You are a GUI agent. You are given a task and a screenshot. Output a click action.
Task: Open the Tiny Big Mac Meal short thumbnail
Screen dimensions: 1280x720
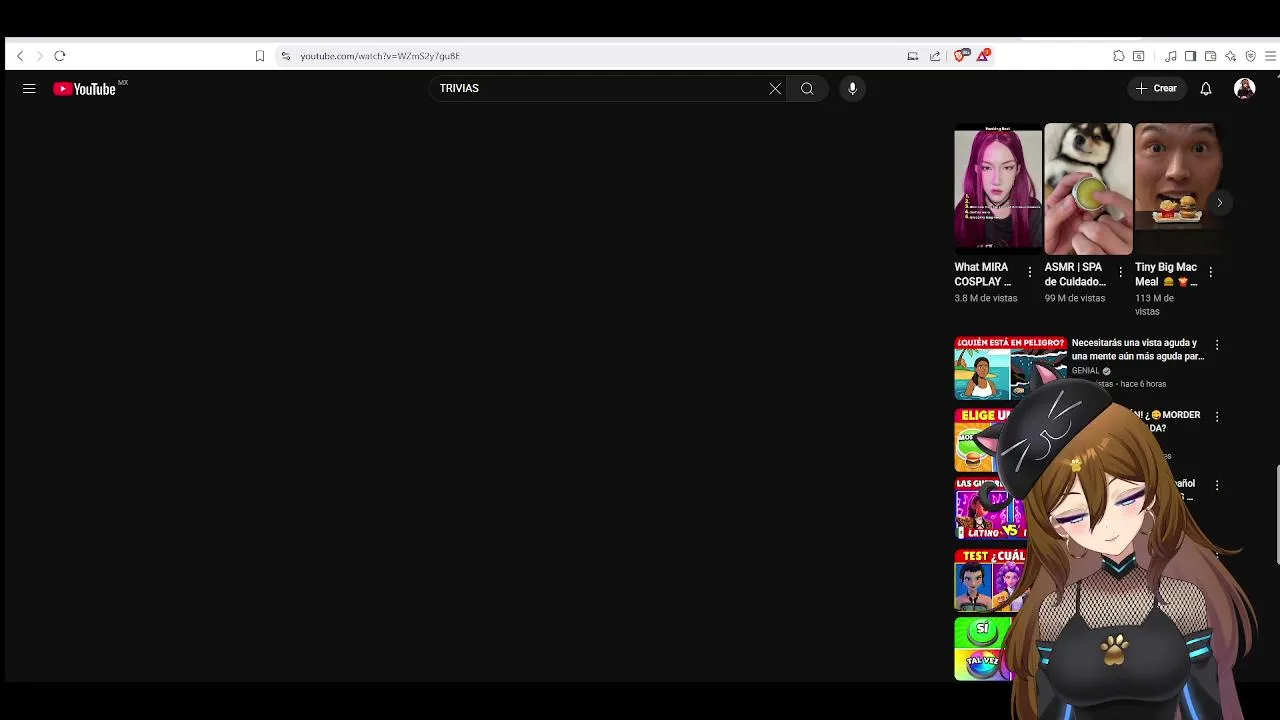1178,188
